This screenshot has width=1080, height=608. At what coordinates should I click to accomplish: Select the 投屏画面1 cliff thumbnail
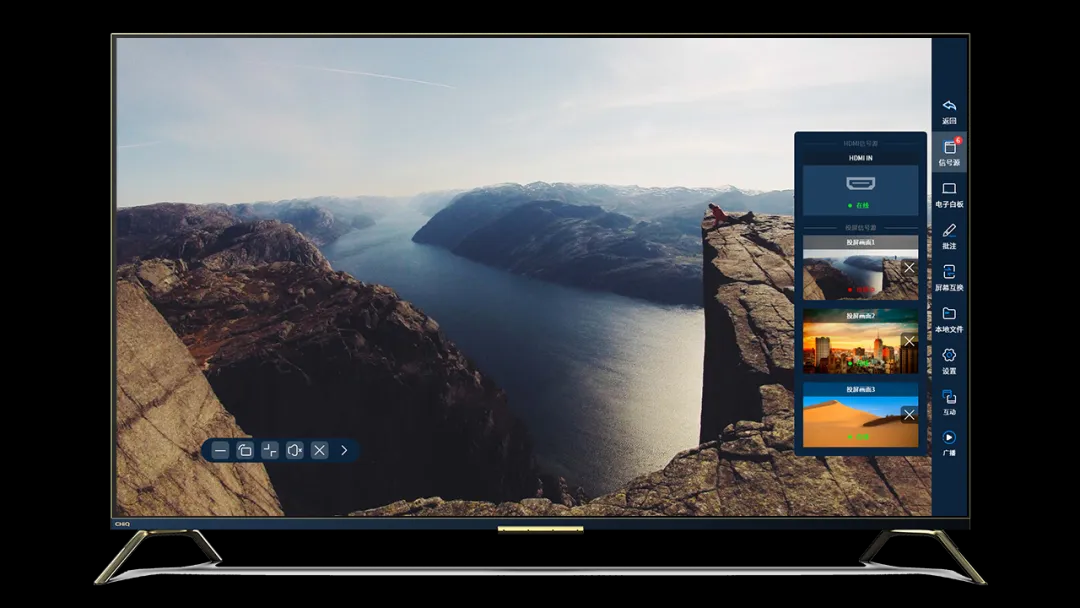(x=860, y=268)
